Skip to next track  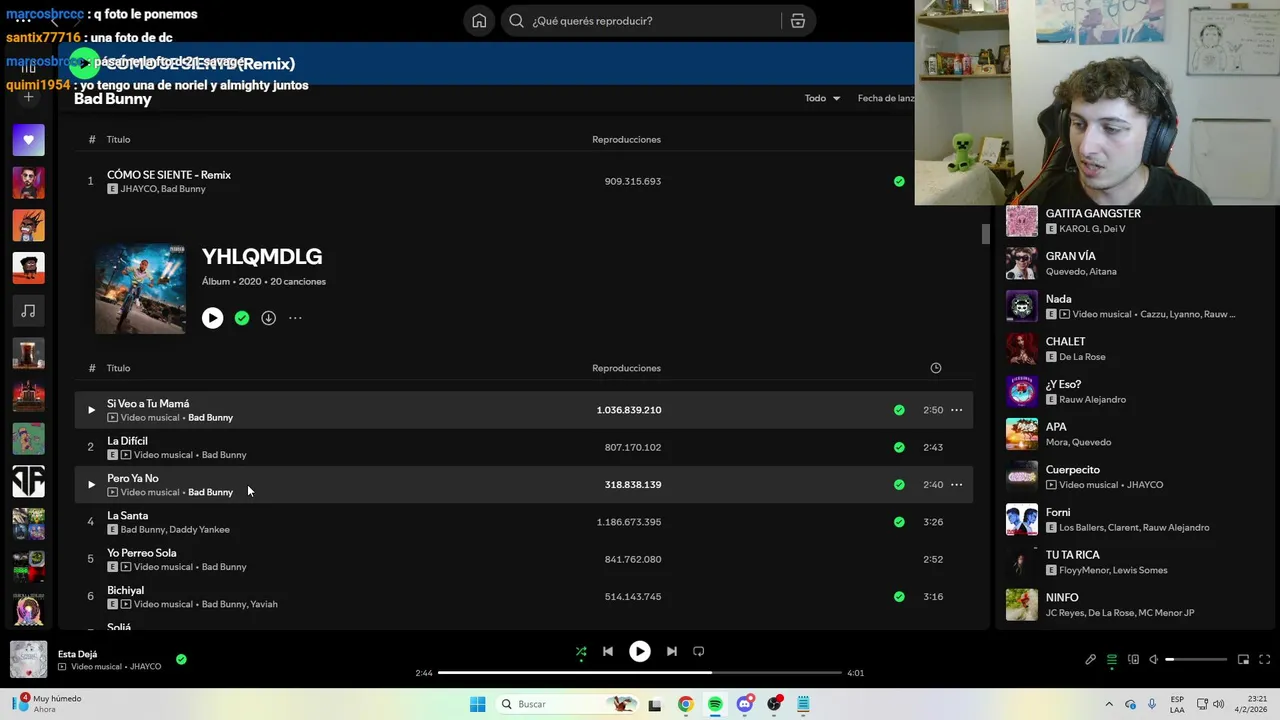point(671,651)
